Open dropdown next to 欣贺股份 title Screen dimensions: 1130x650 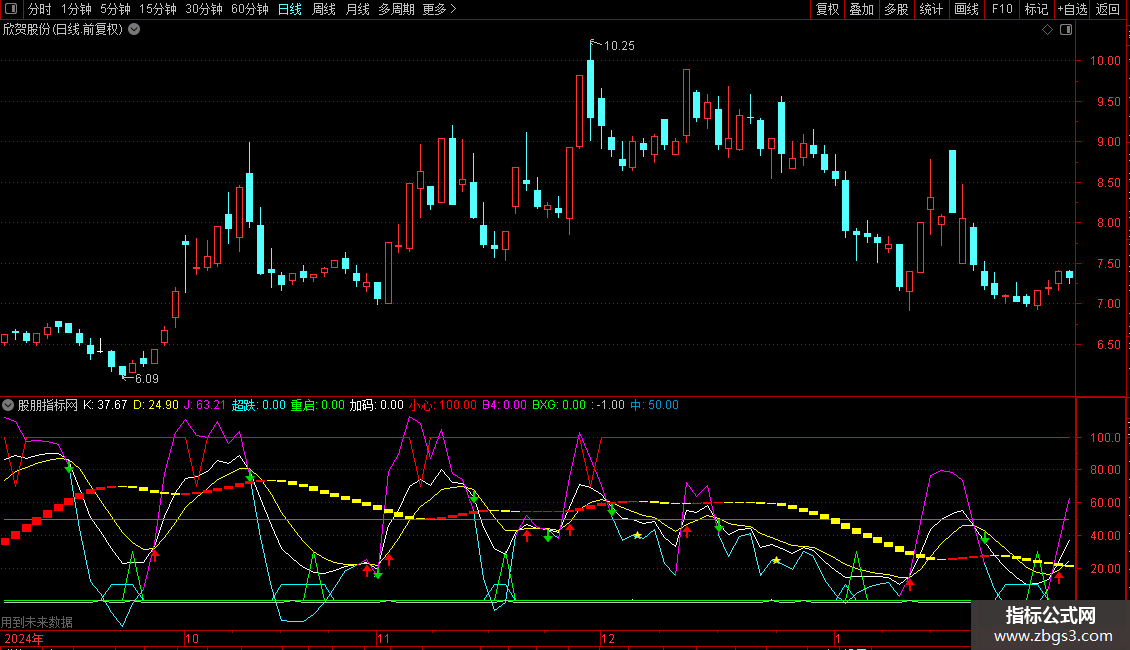[134, 30]
